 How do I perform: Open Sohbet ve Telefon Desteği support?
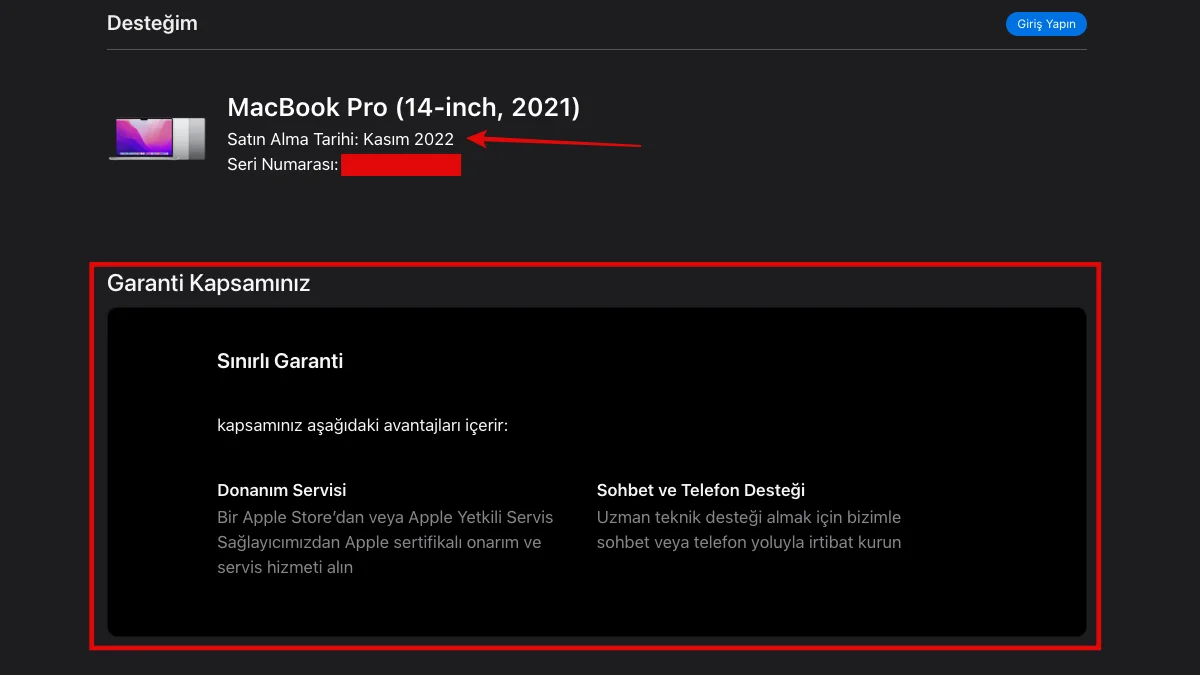pos(701,490)
